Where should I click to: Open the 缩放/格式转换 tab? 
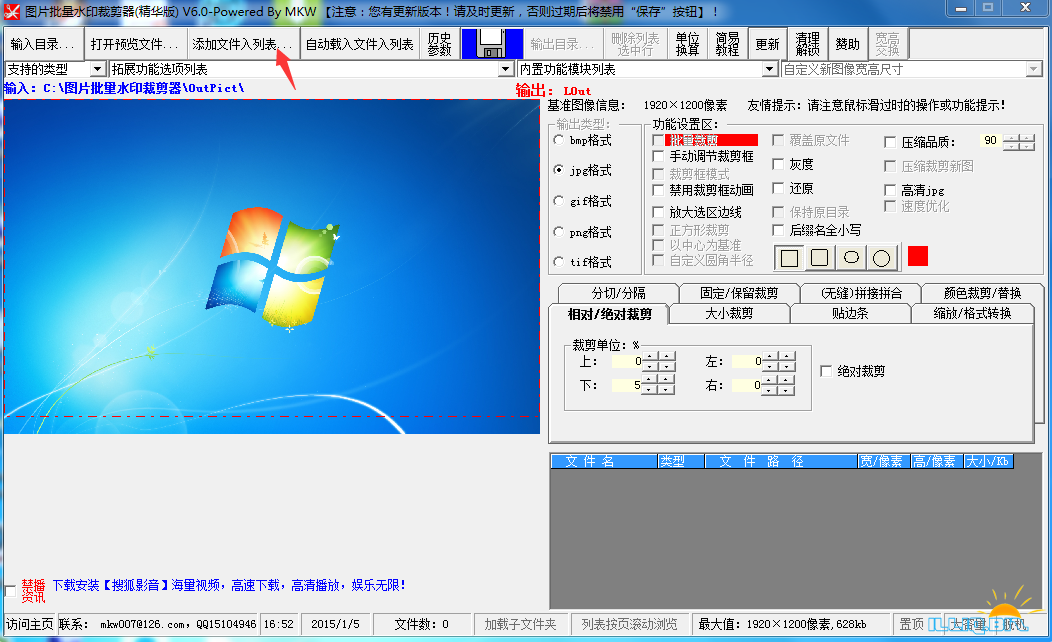[972, 313]
